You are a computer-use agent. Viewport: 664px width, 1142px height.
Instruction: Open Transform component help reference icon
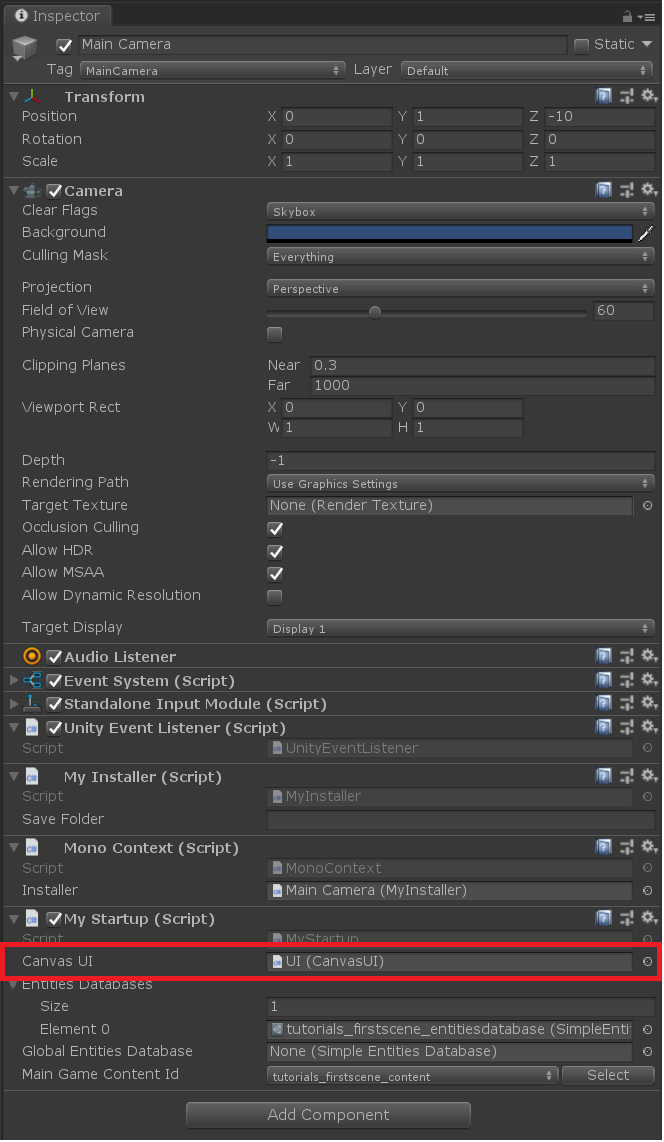604,95
